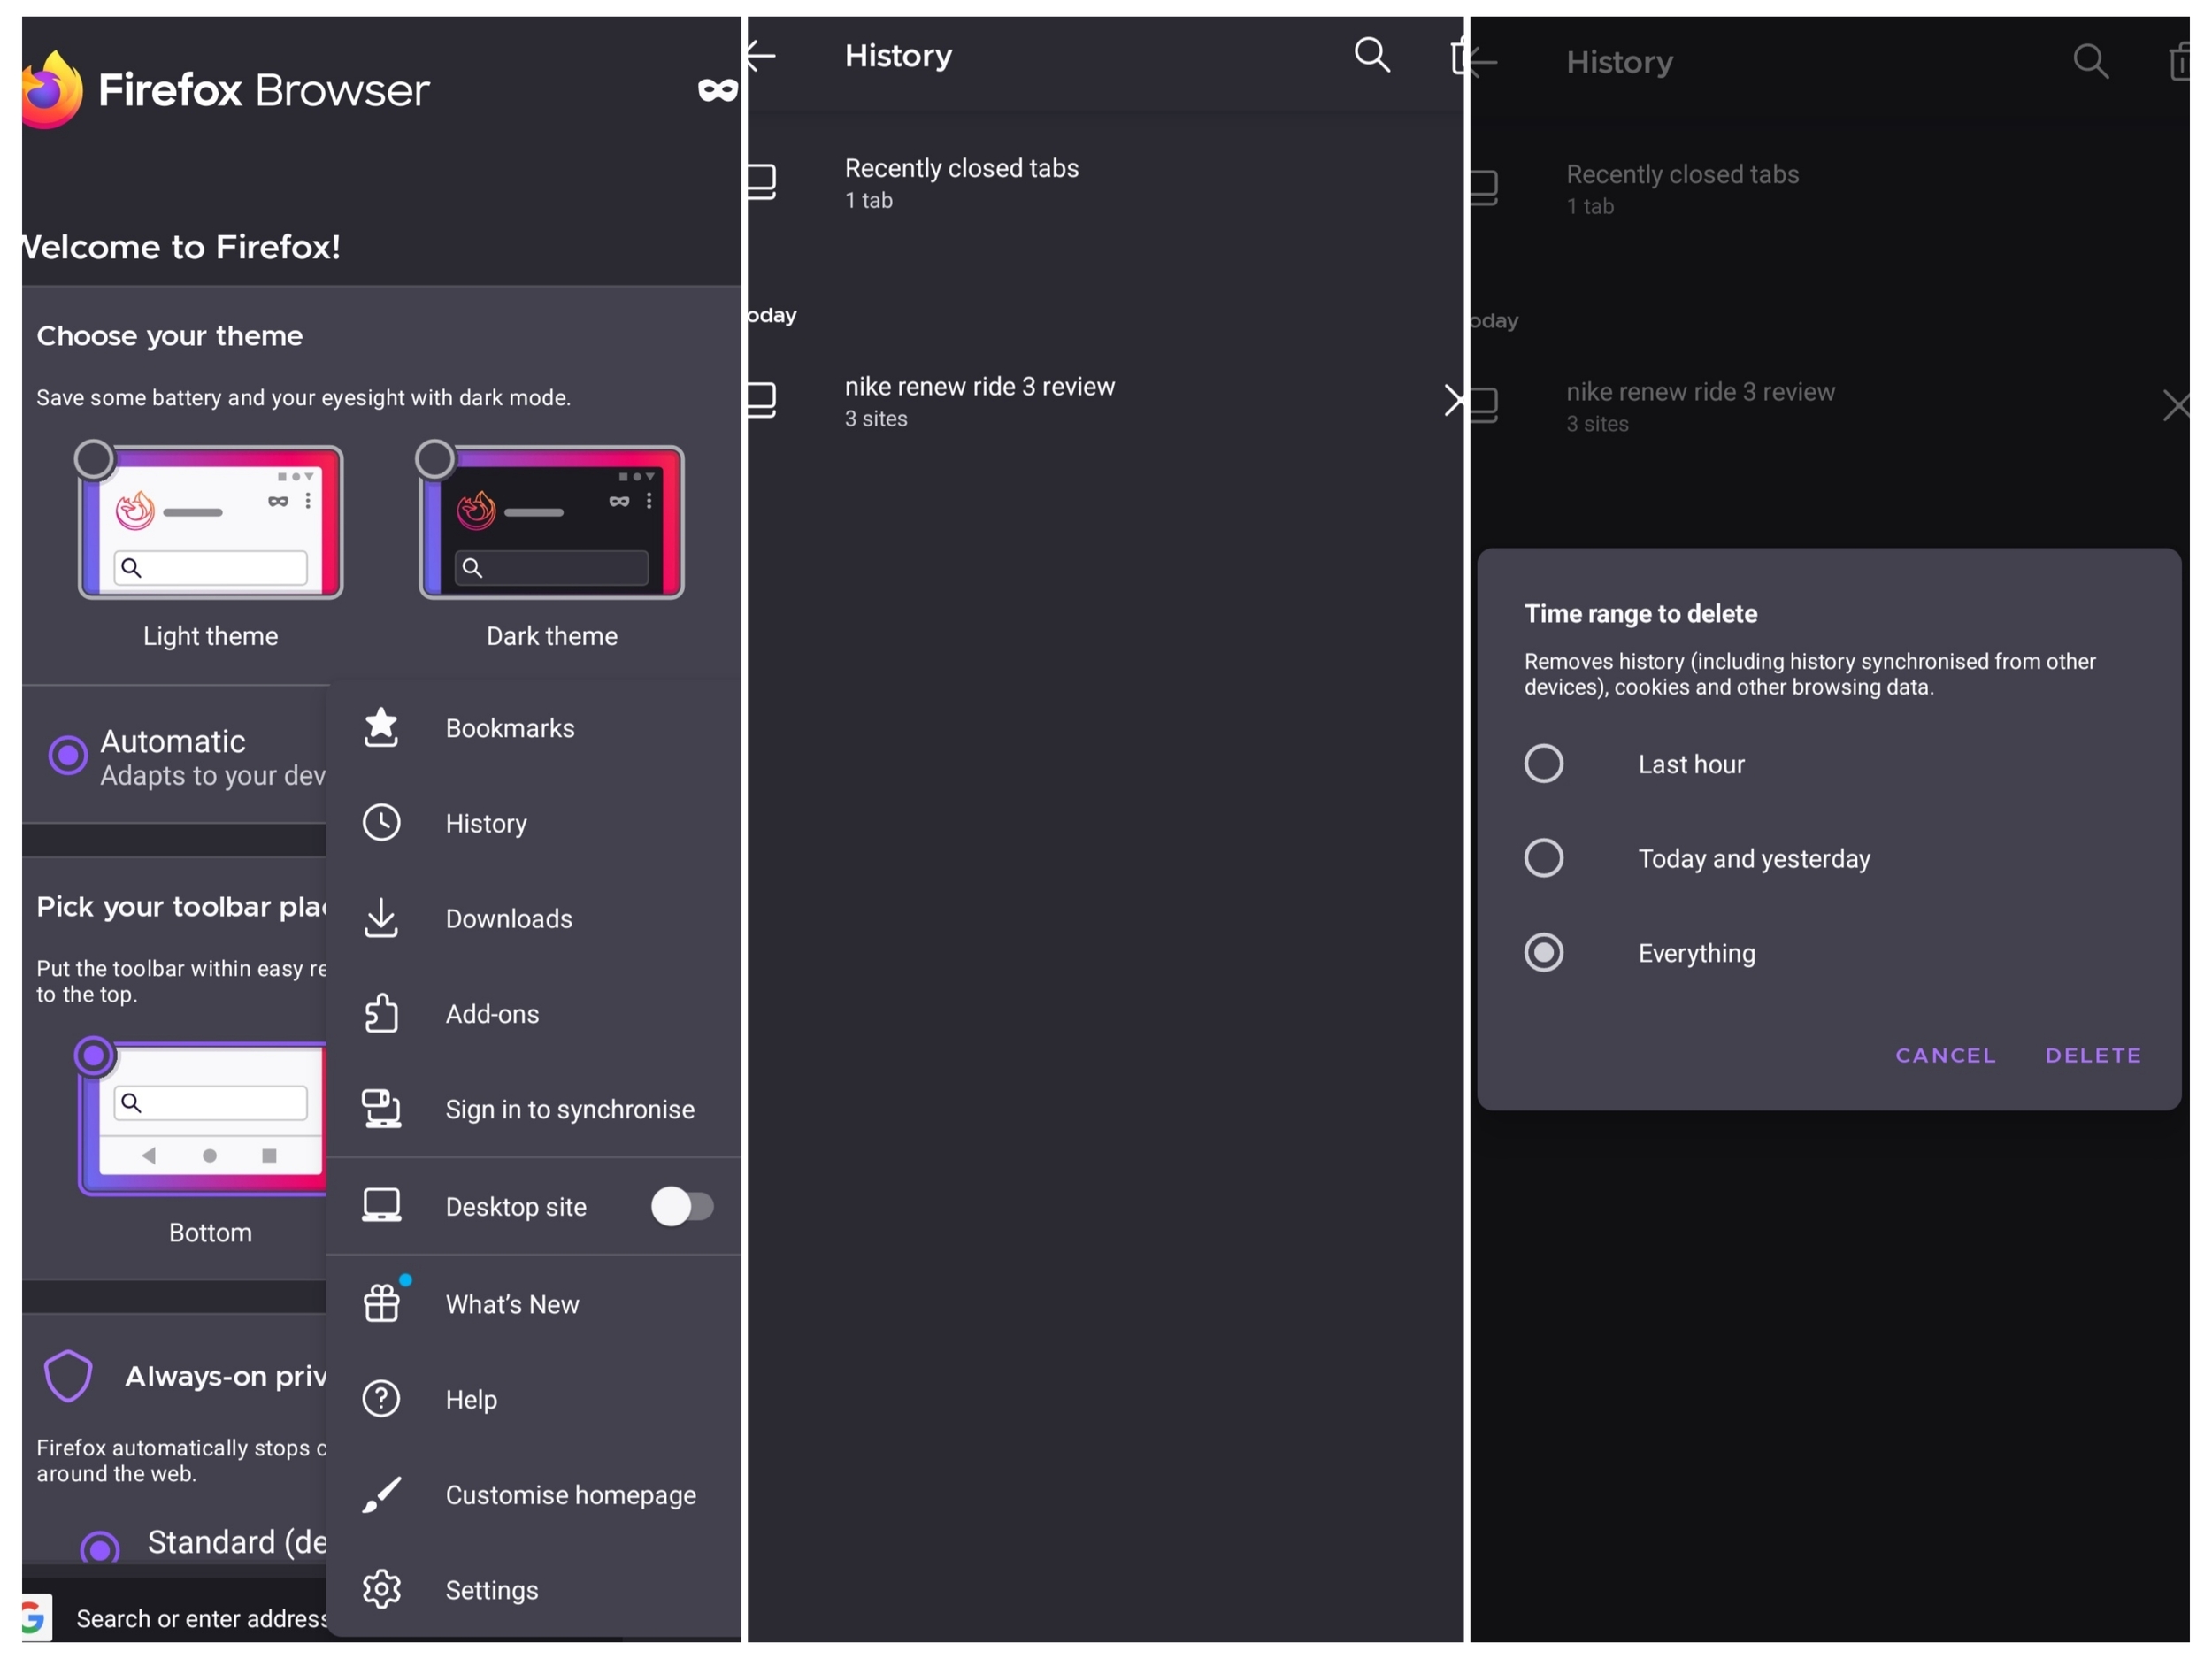Viewport: 2212px width, 1659px height.
Task: Click back arrow in middle History panel
Action: pos(761,55)
